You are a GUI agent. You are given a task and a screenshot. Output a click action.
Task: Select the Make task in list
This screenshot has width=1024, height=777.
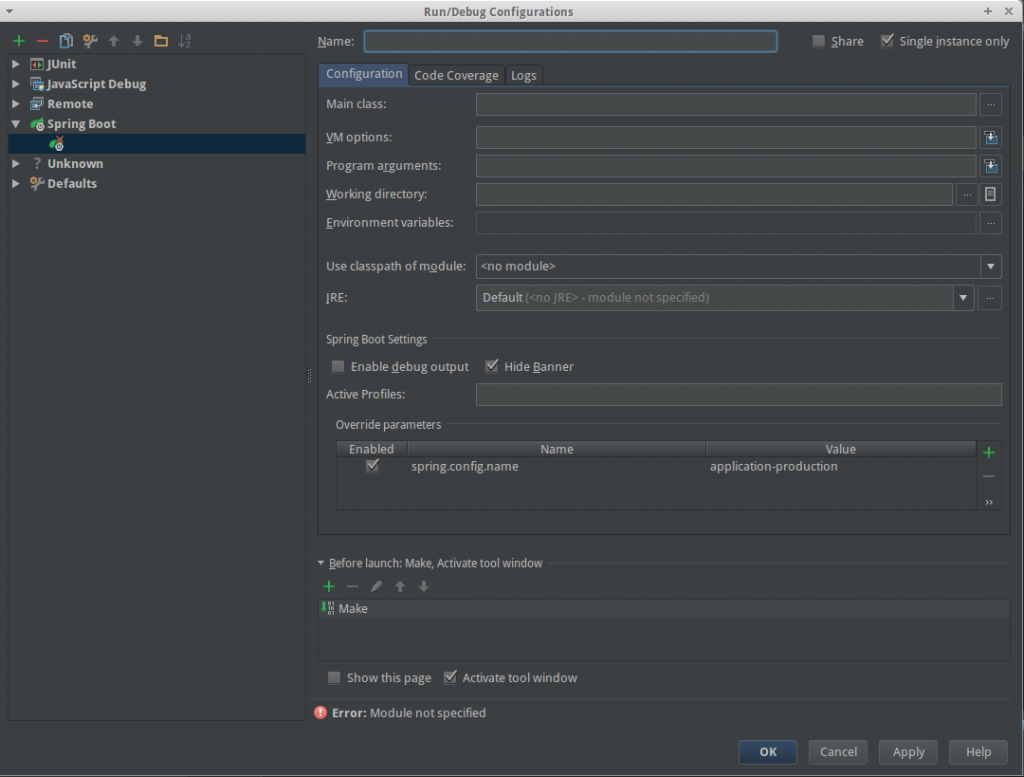point(664,609)
